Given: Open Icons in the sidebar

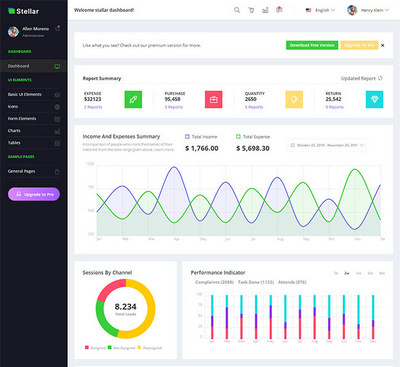Looking at the screenshot, I should pos(33,107).
